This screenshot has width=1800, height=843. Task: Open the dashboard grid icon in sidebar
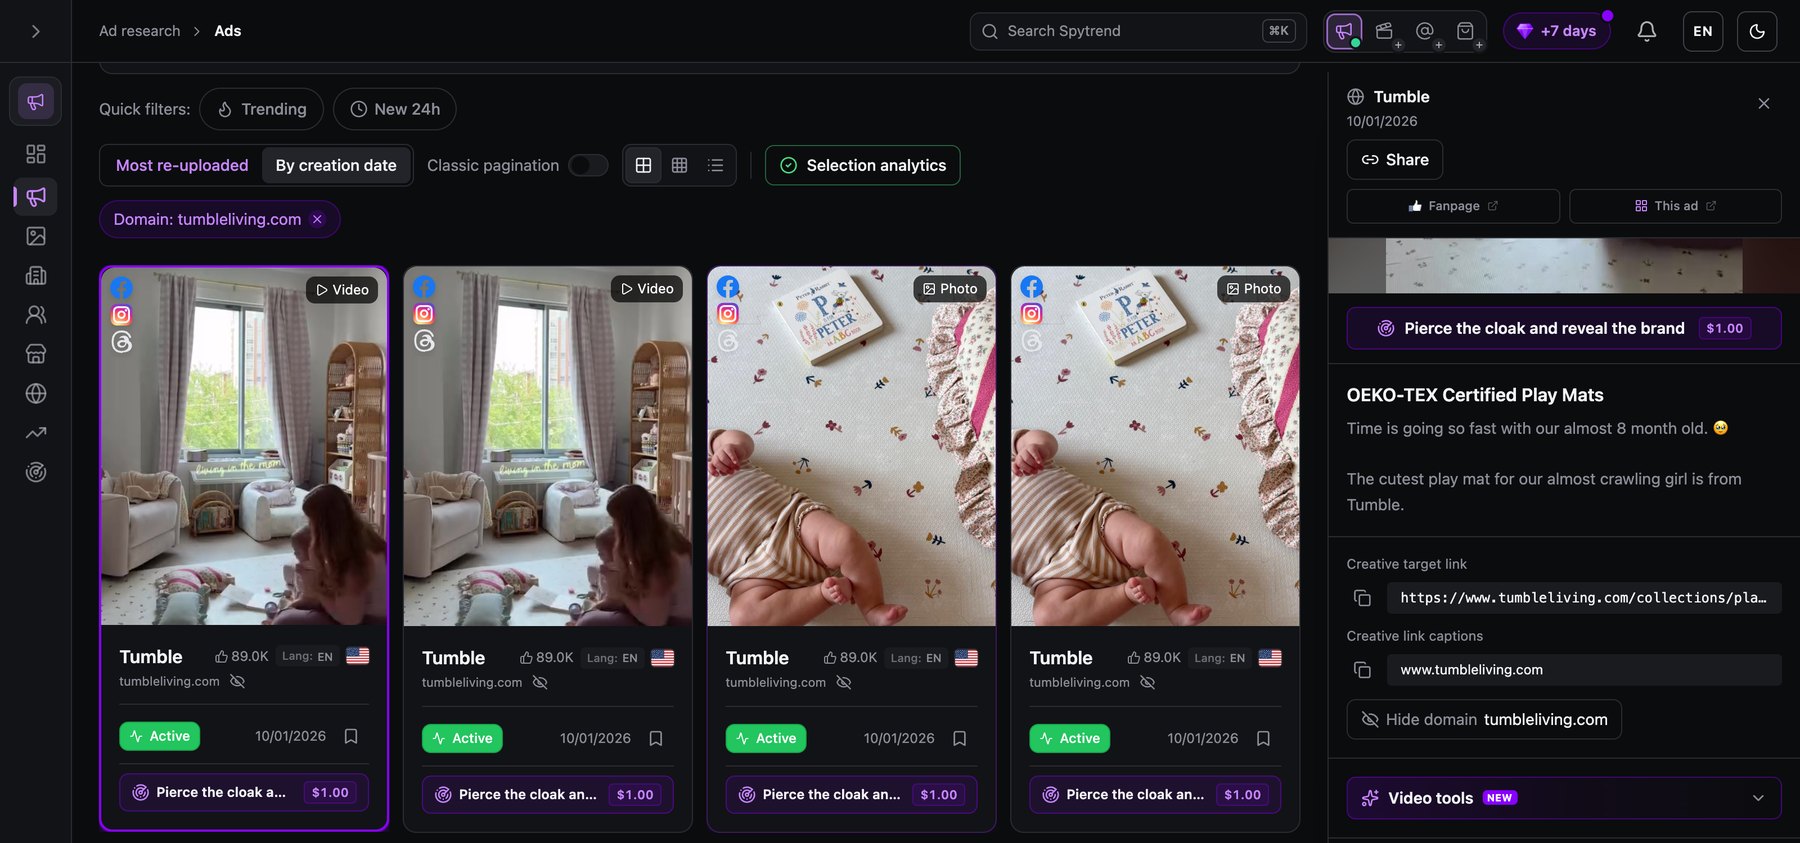coord(36,154)
